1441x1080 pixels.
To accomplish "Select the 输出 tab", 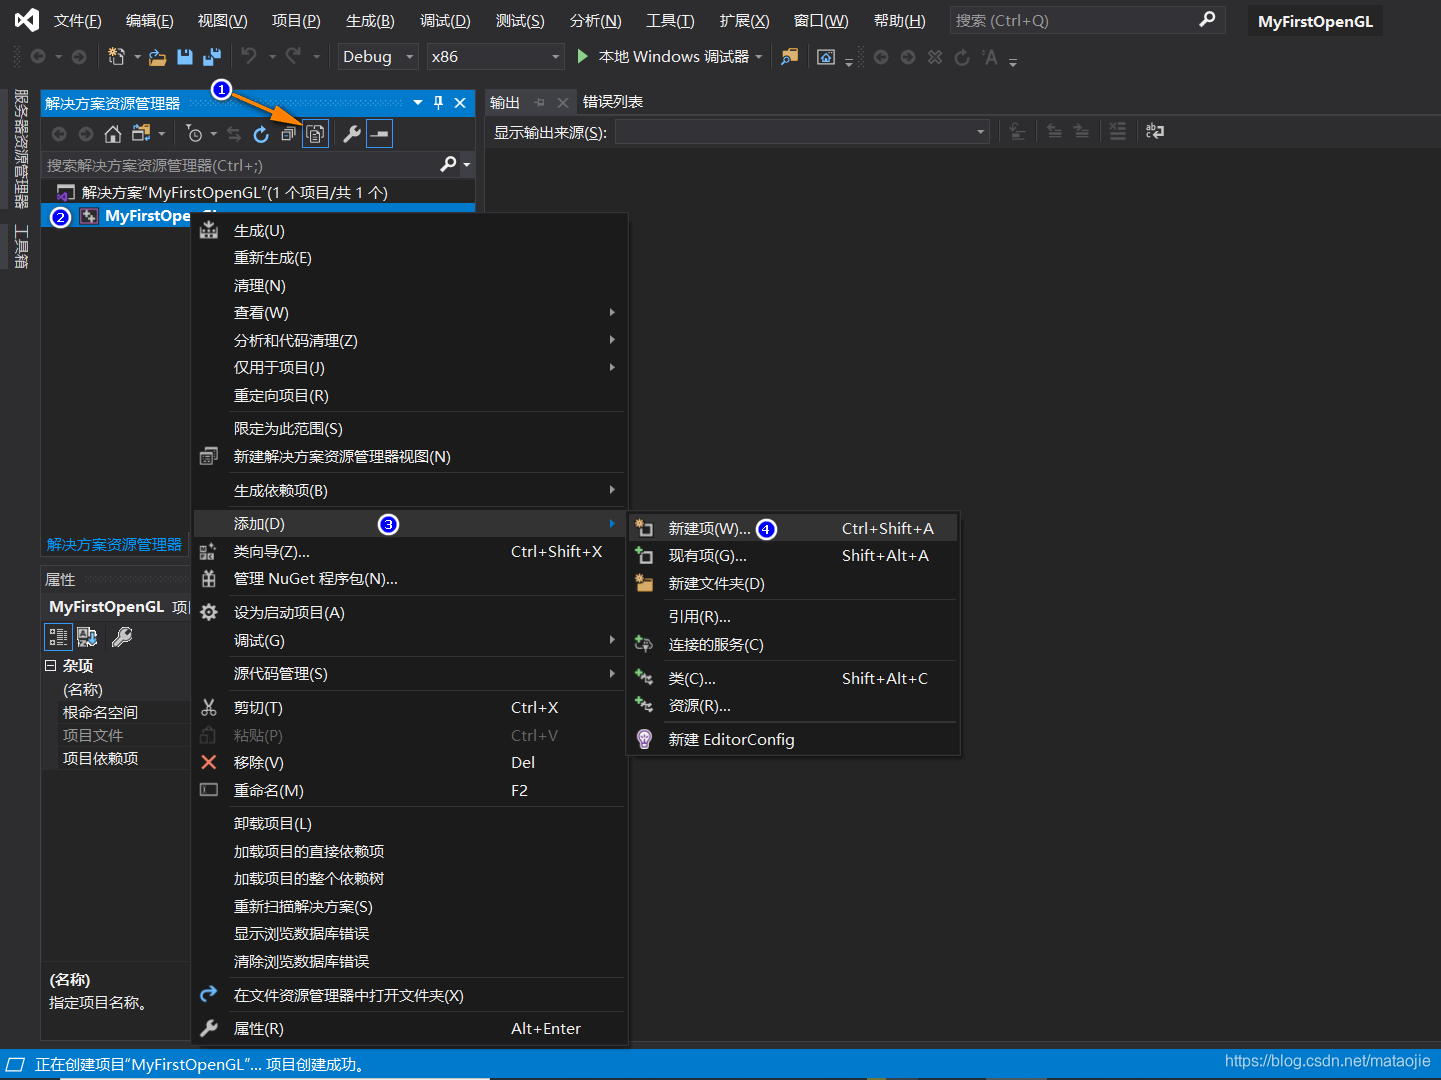I will pyautogui.click(x=505, y=102).
